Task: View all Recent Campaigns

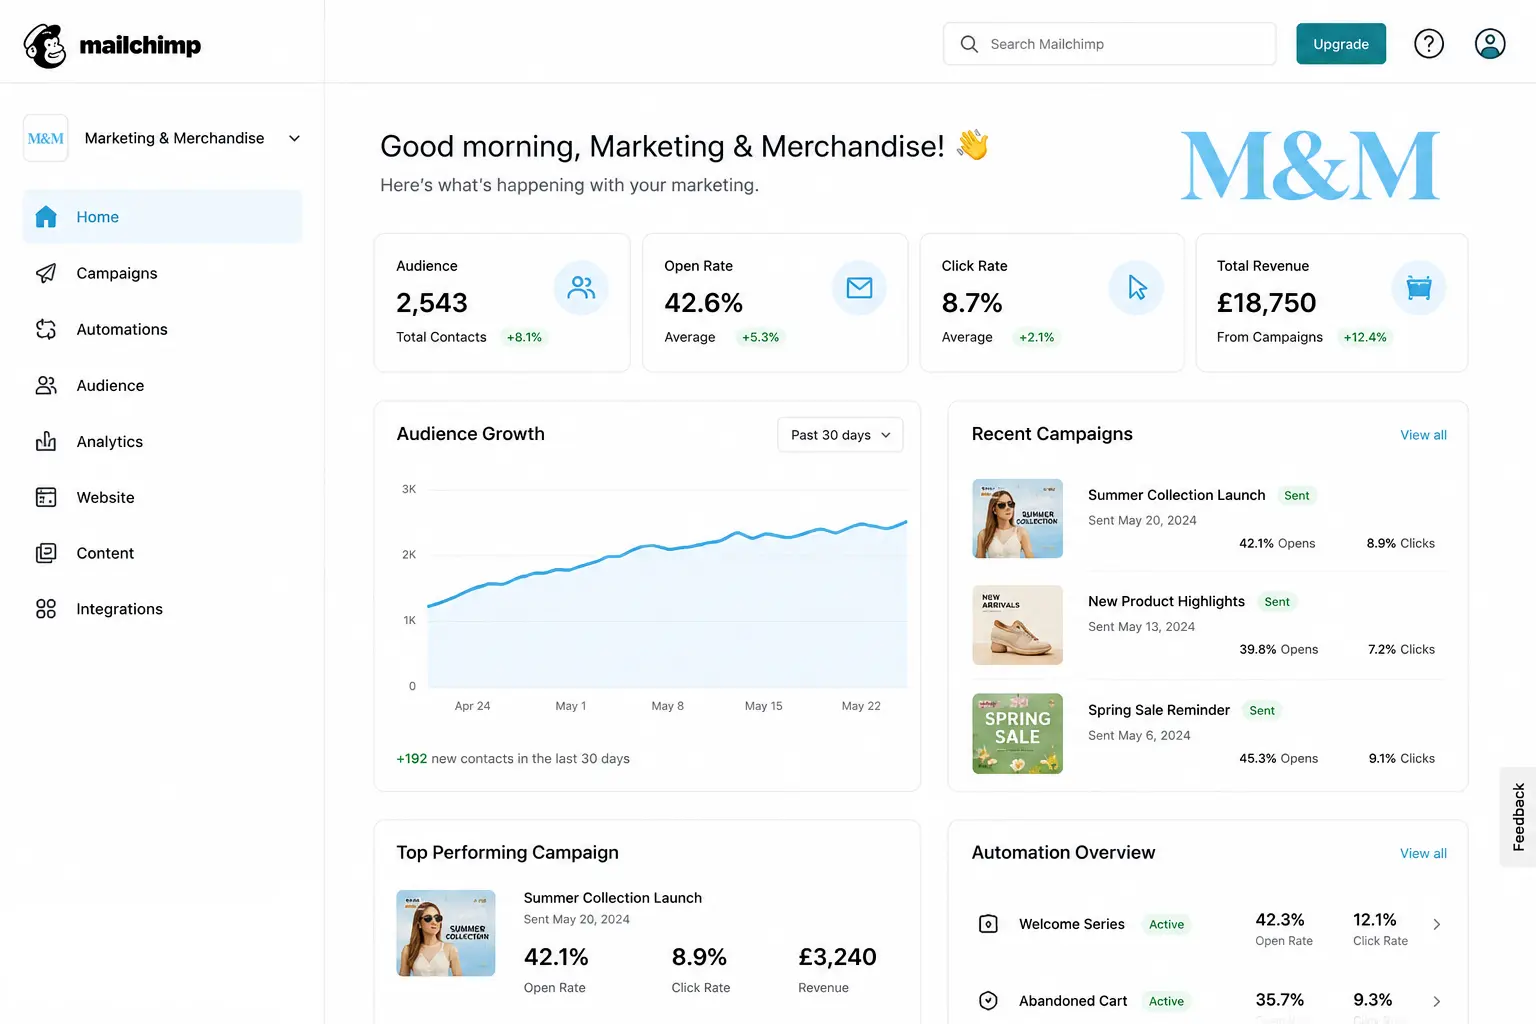Action: pos(1423,435)
